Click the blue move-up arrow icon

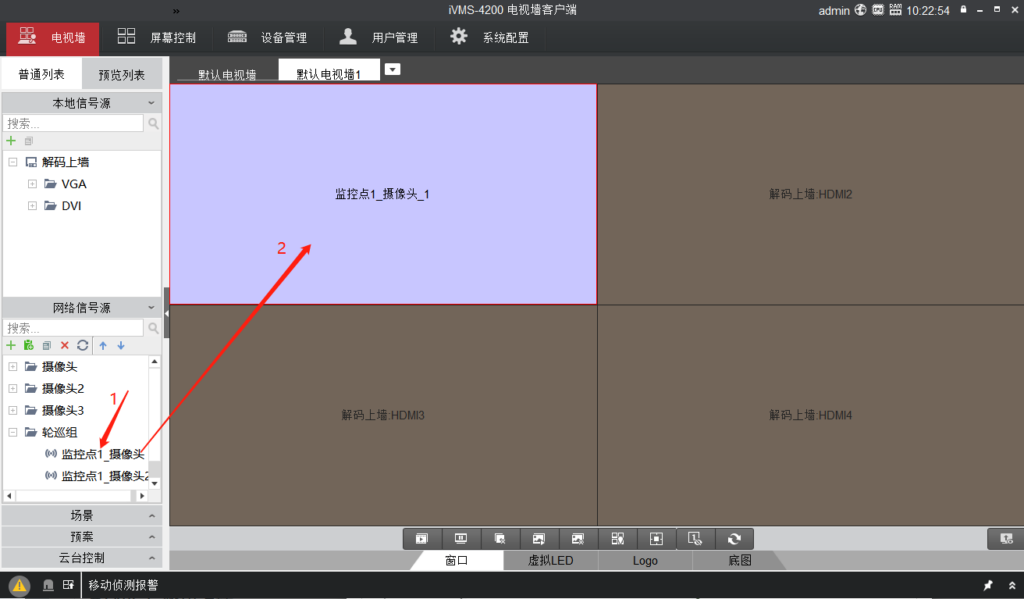tap(102, 345)
